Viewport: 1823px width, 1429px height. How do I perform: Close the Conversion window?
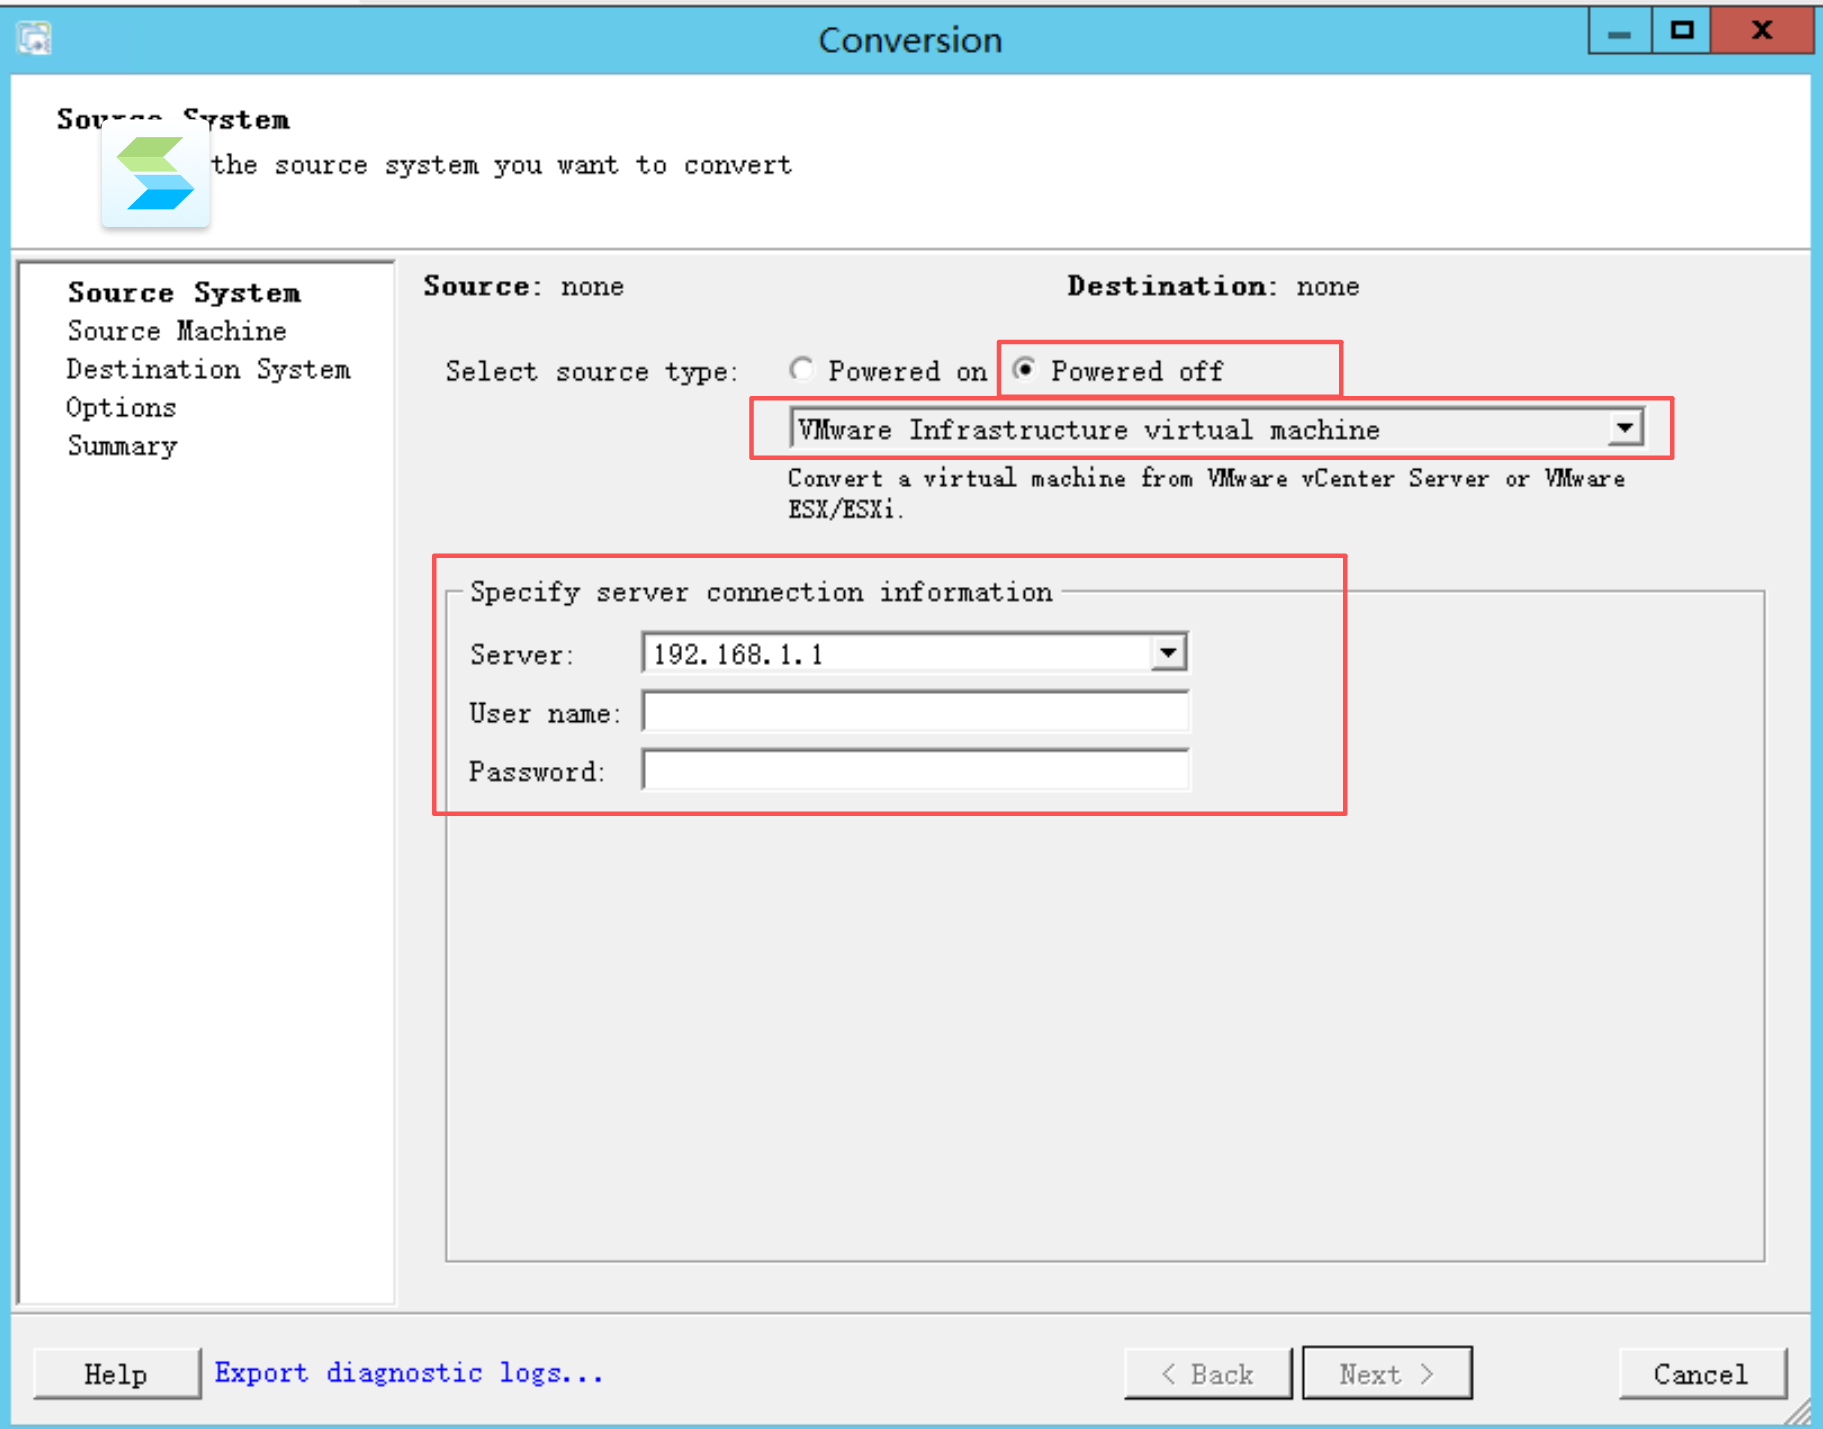(1762, 31)
